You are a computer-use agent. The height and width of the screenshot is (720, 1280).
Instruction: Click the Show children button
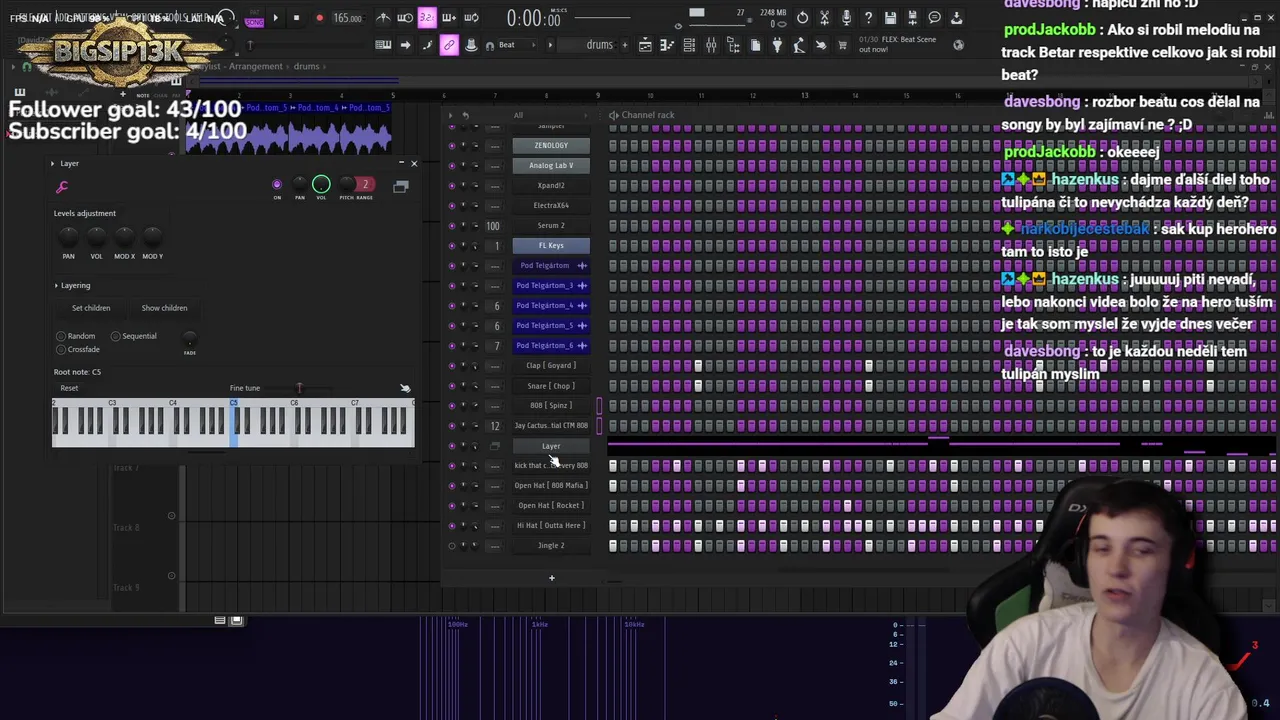click(x=164, y=308)
